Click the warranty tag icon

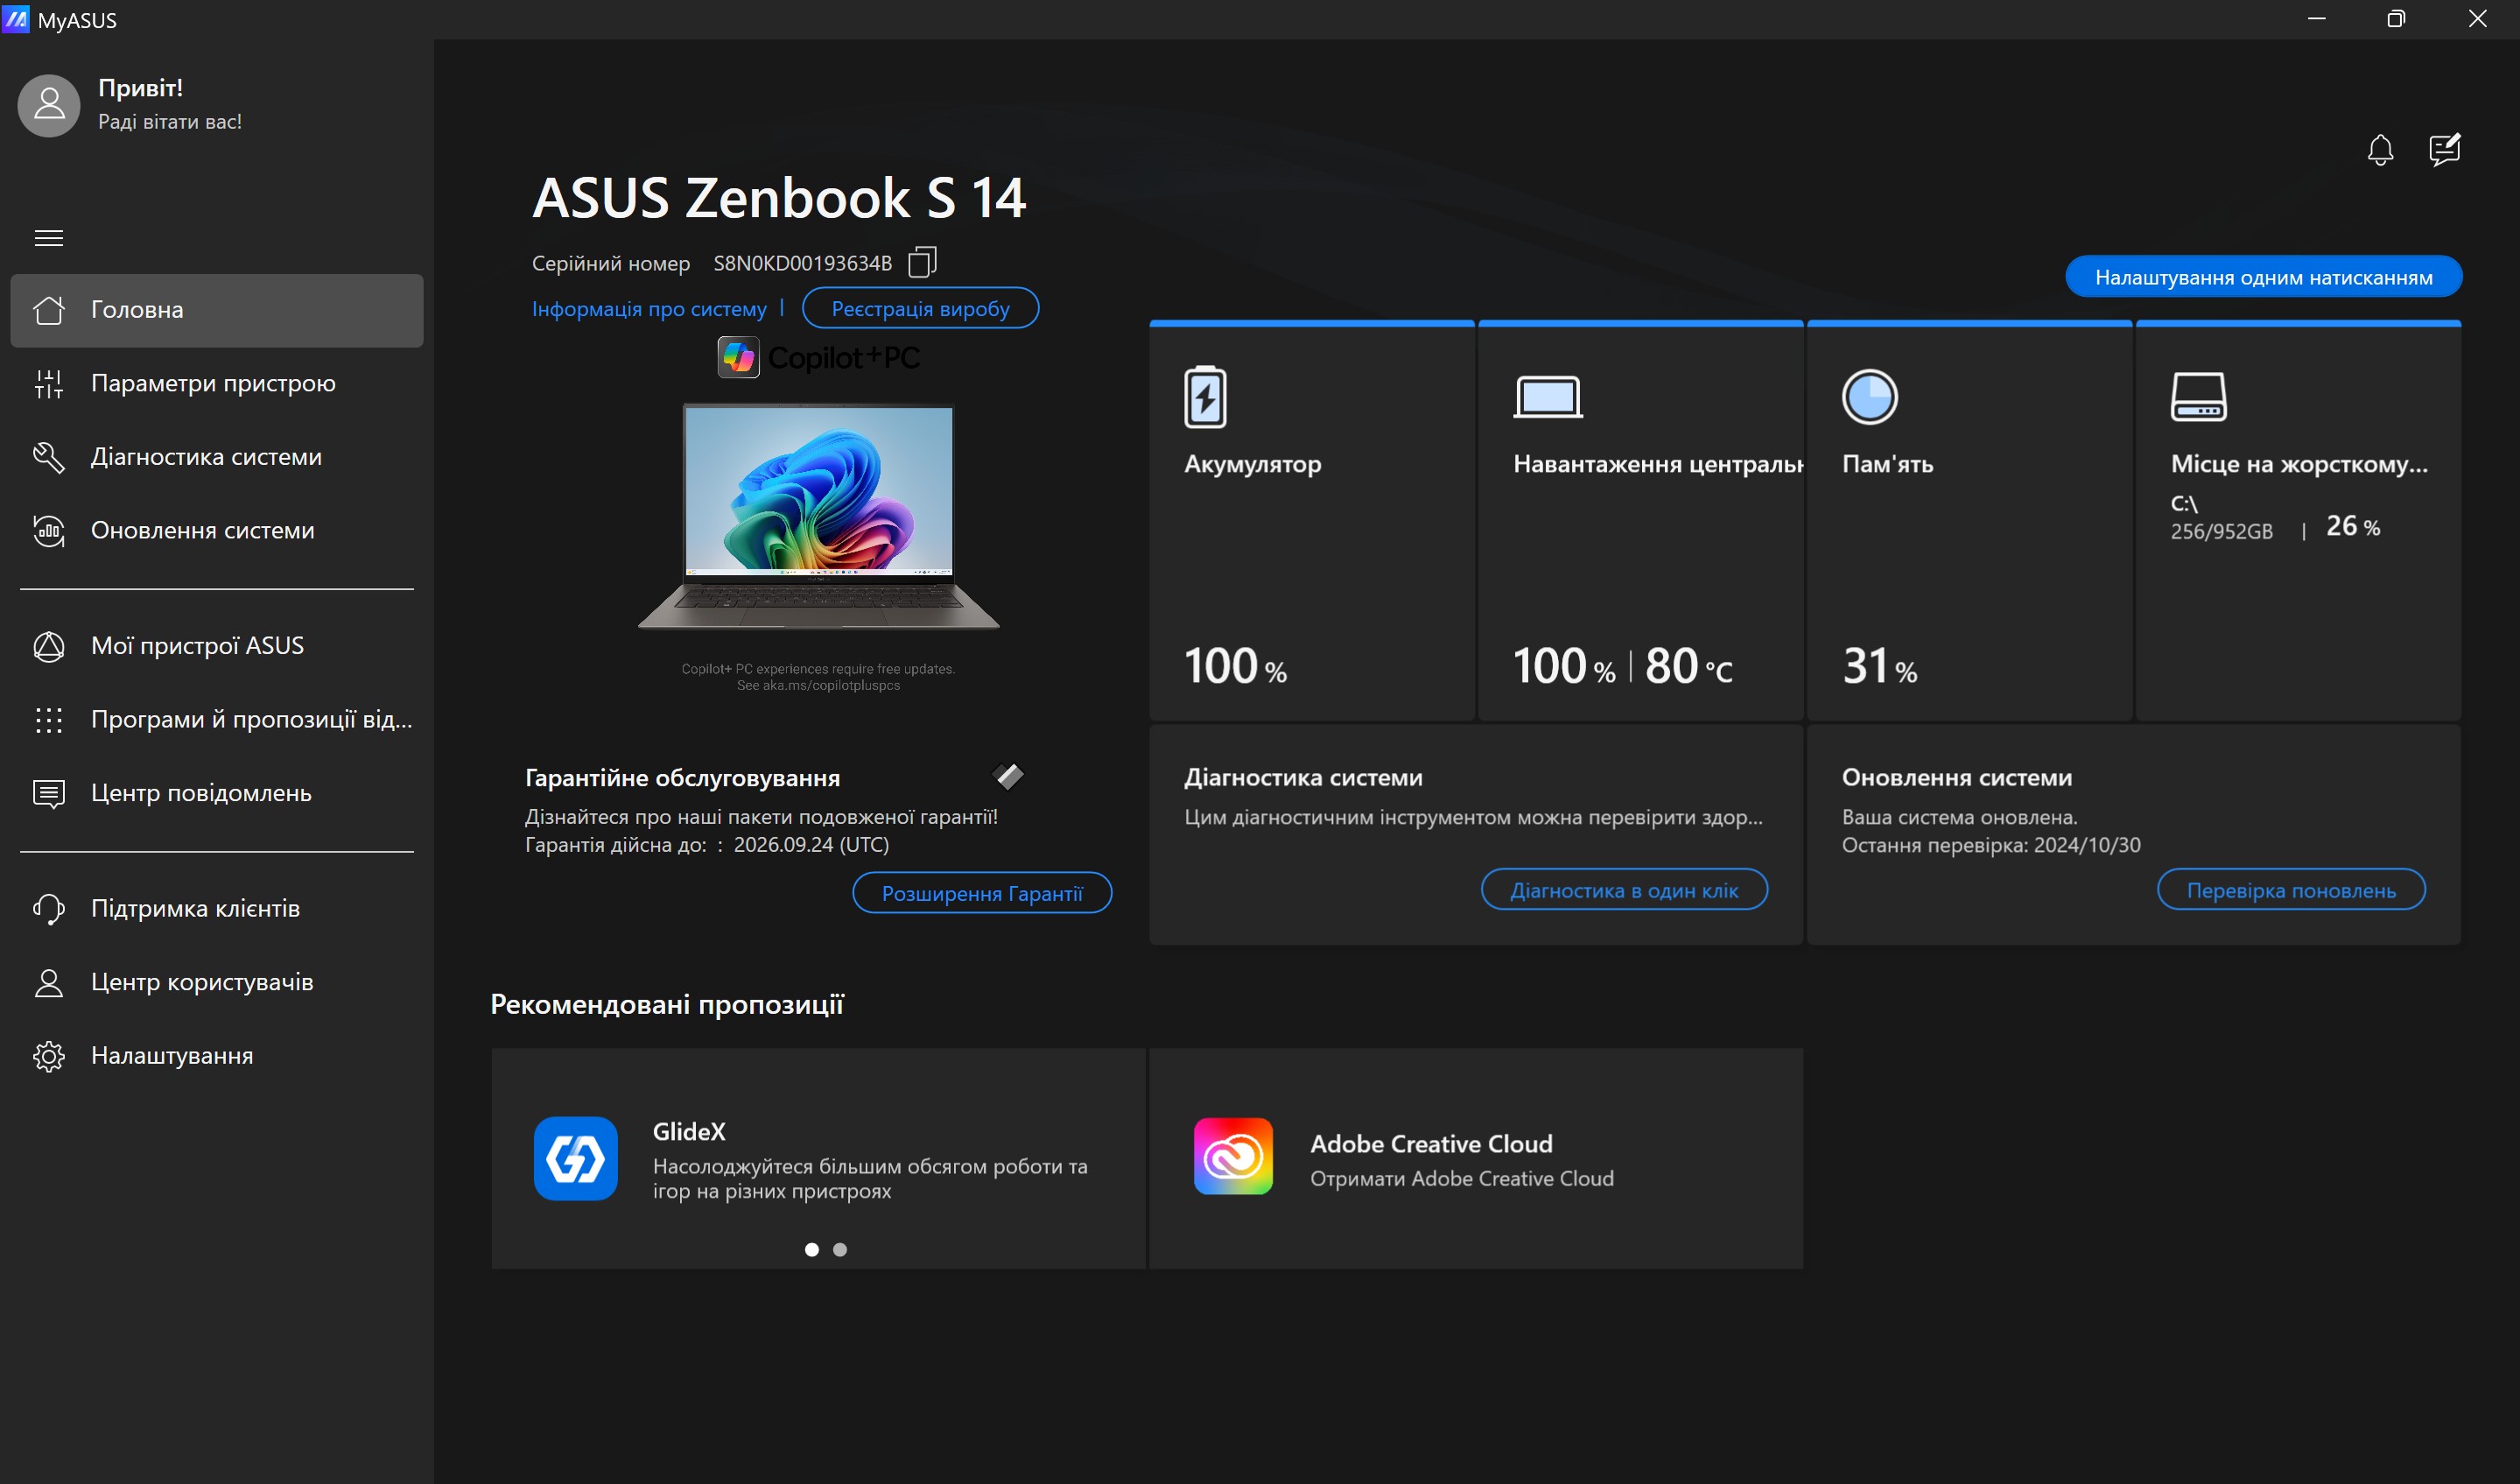click(1008, 776)
